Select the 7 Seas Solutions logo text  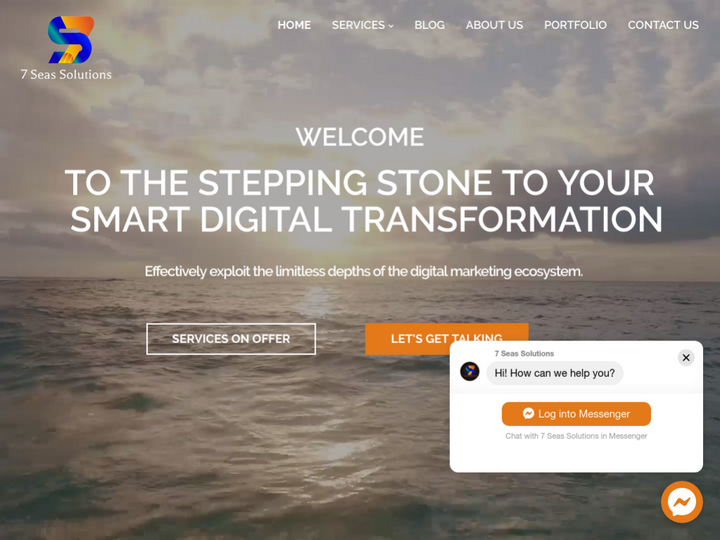[x=66, y=74]
